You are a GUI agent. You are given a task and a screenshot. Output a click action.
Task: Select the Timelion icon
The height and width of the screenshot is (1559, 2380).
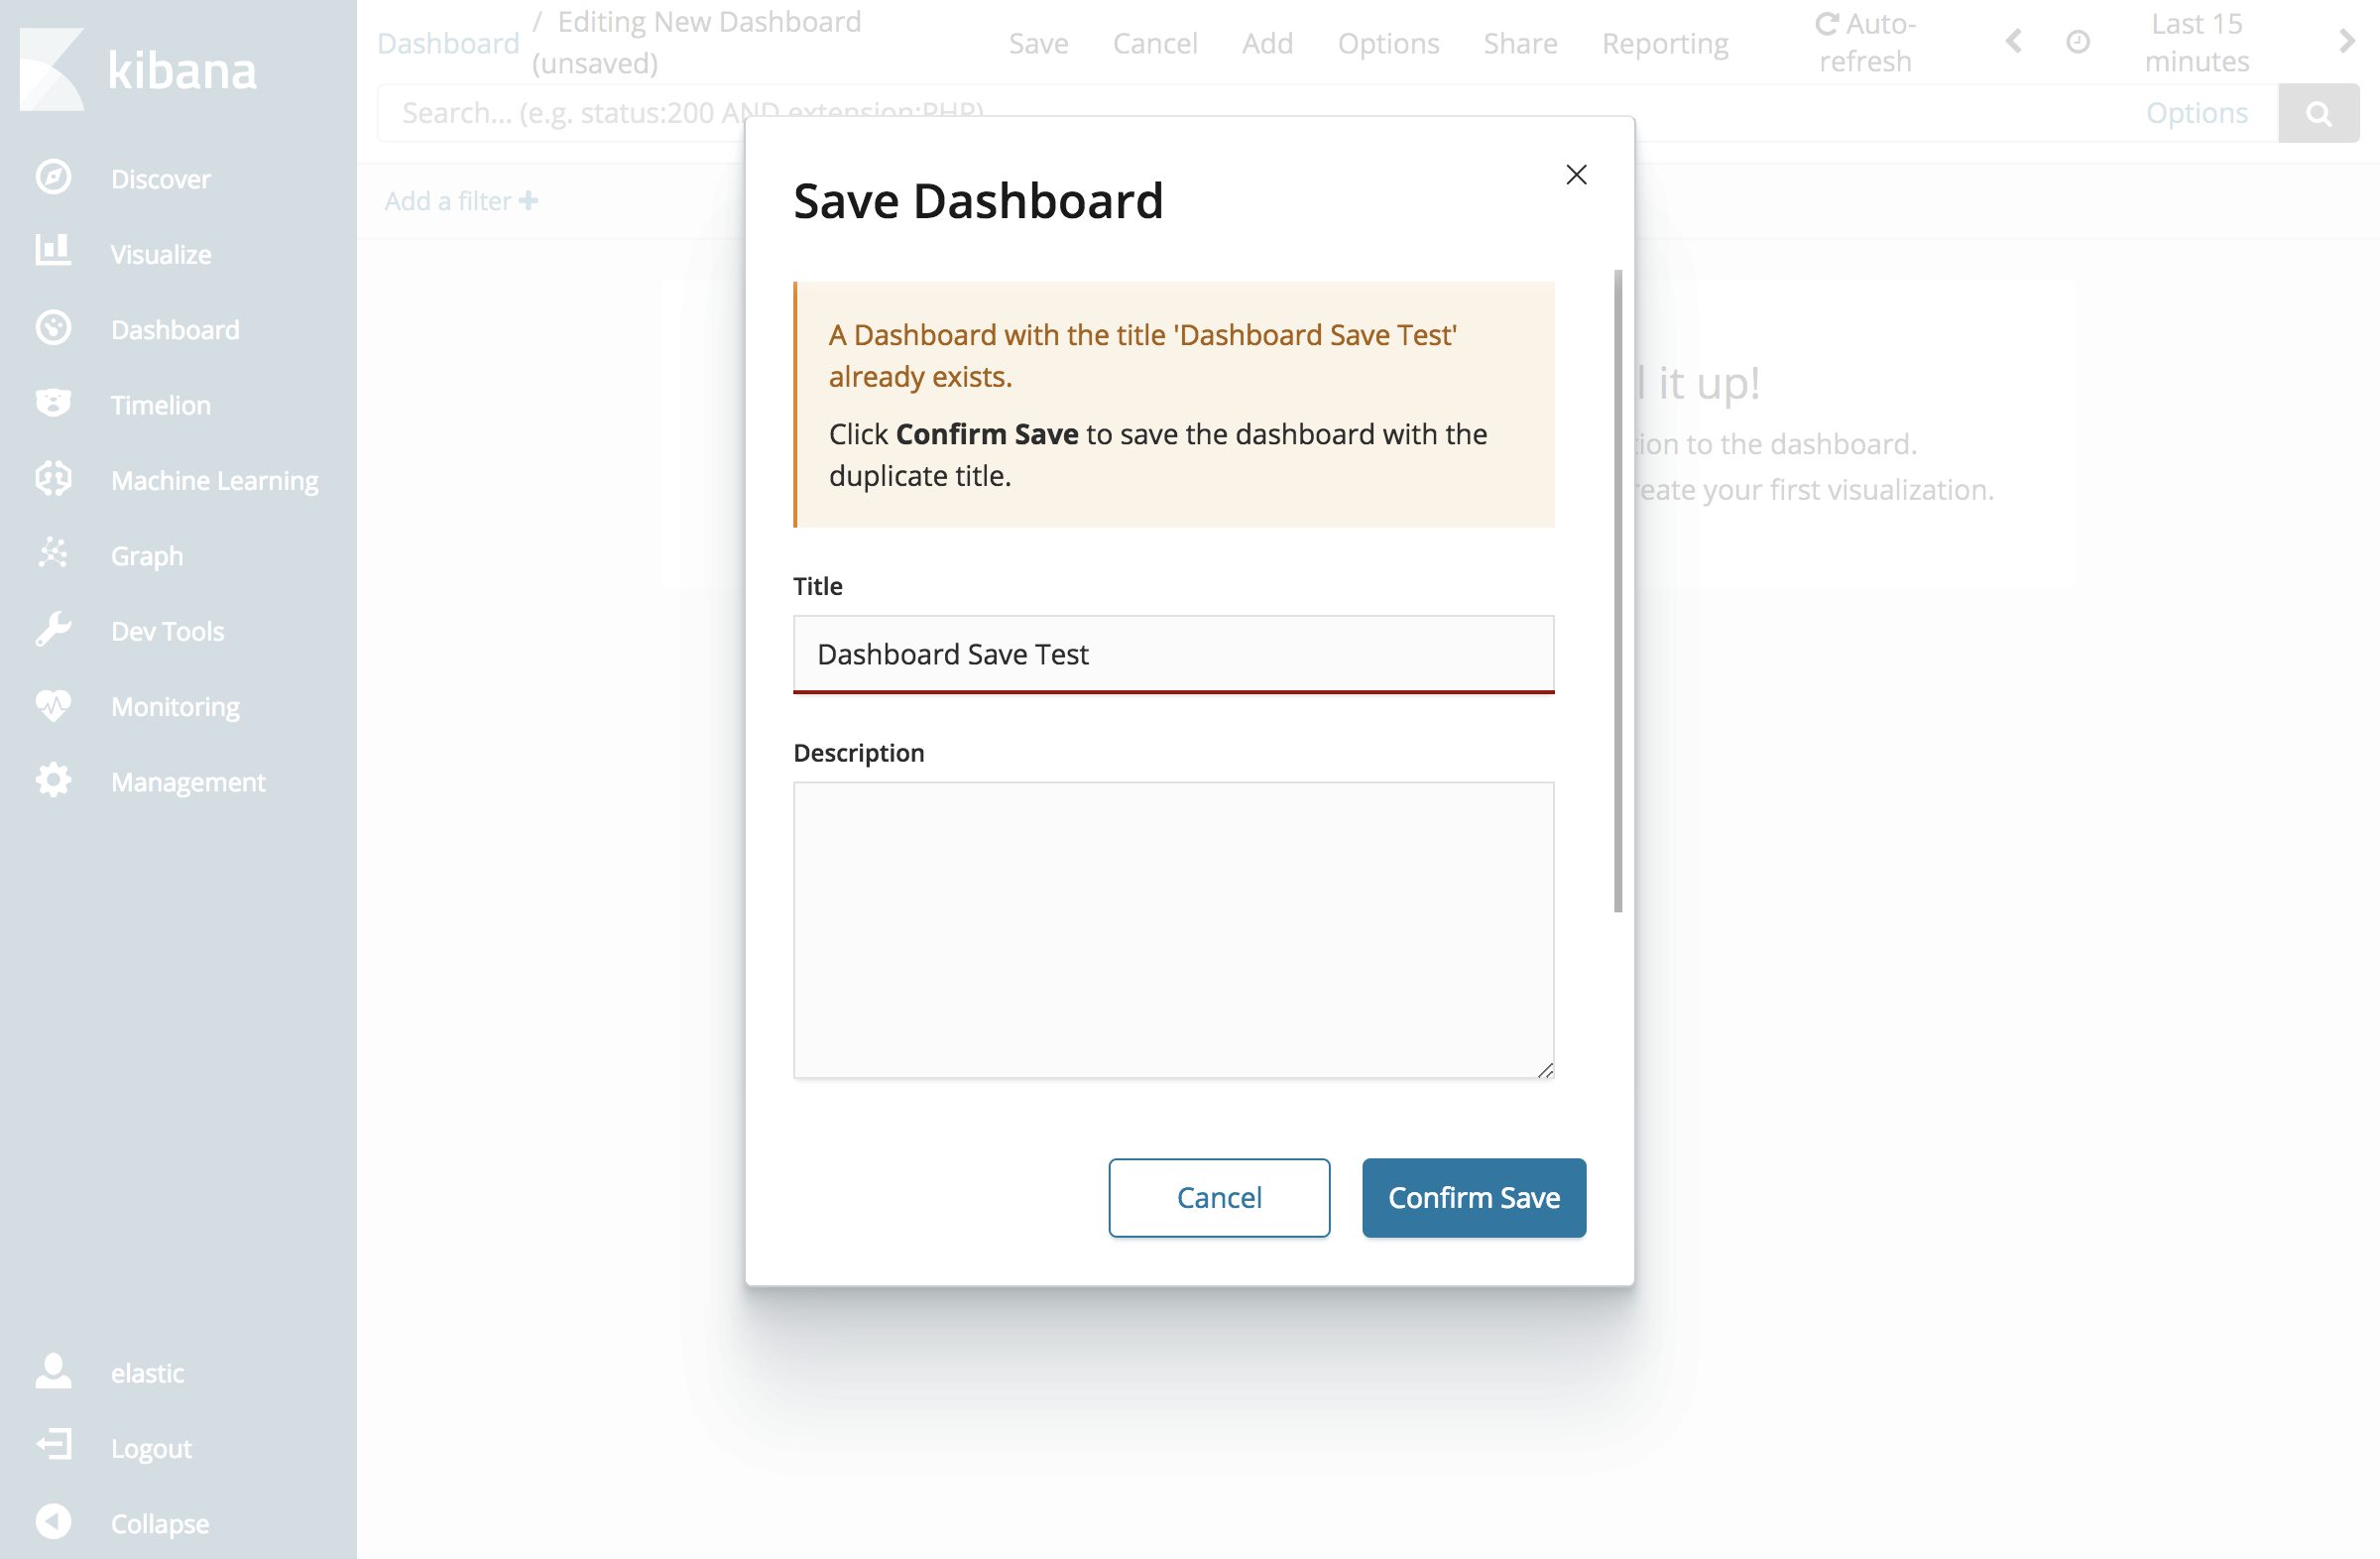pyautogui.click(x=54, y=404)
